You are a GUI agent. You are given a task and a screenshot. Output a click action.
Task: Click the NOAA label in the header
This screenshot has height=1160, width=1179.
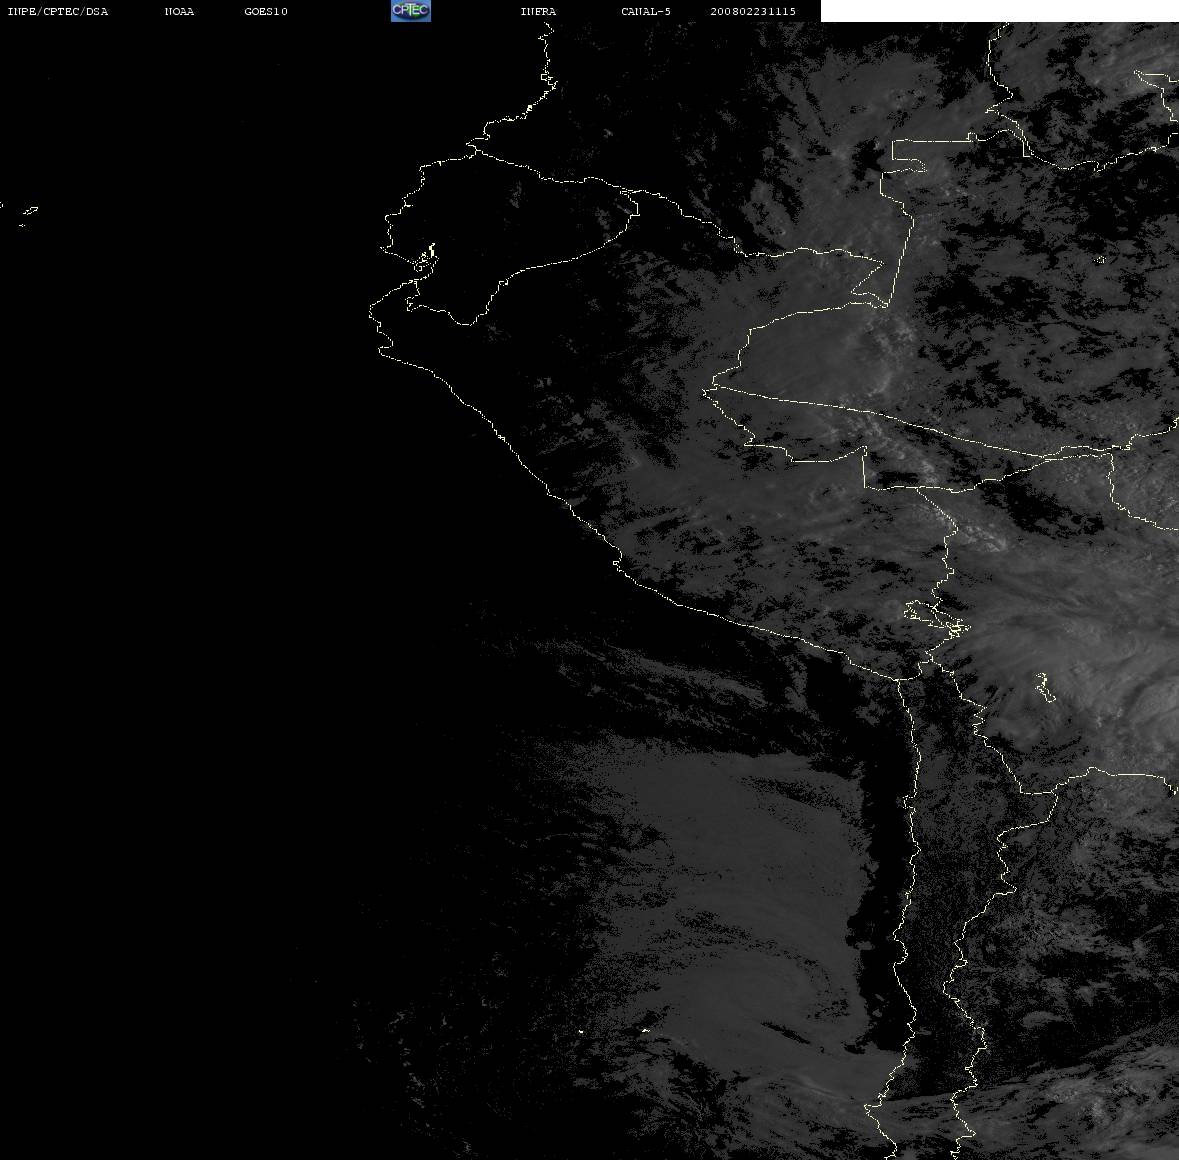(x=179, y=11)
